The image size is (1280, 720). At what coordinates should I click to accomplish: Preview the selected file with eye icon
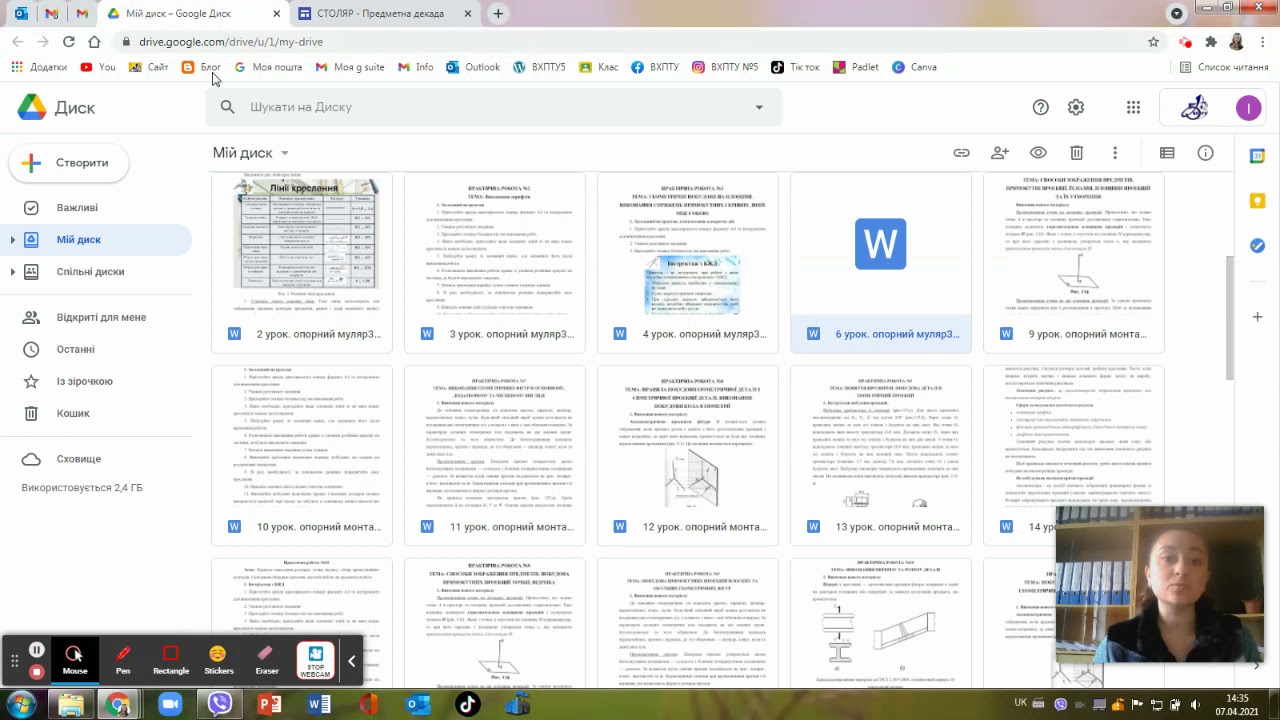(x=1038, y=153)
